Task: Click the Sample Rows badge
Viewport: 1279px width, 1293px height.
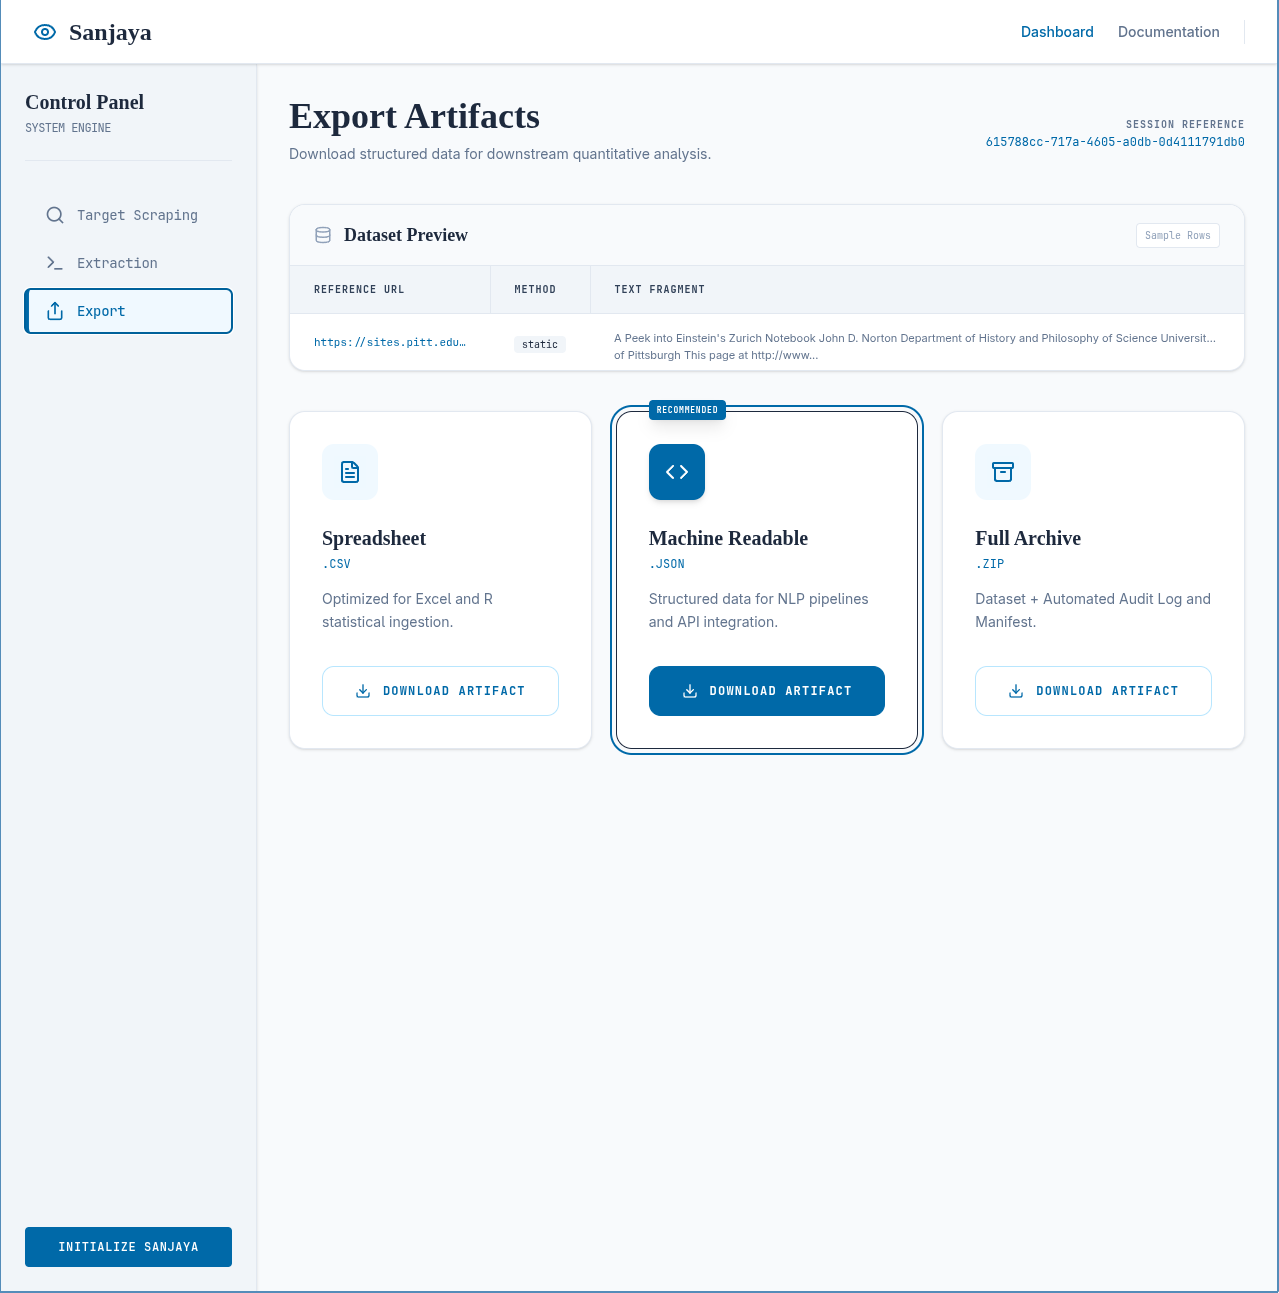Action: pyautogui.click(x=1178, y=235)
